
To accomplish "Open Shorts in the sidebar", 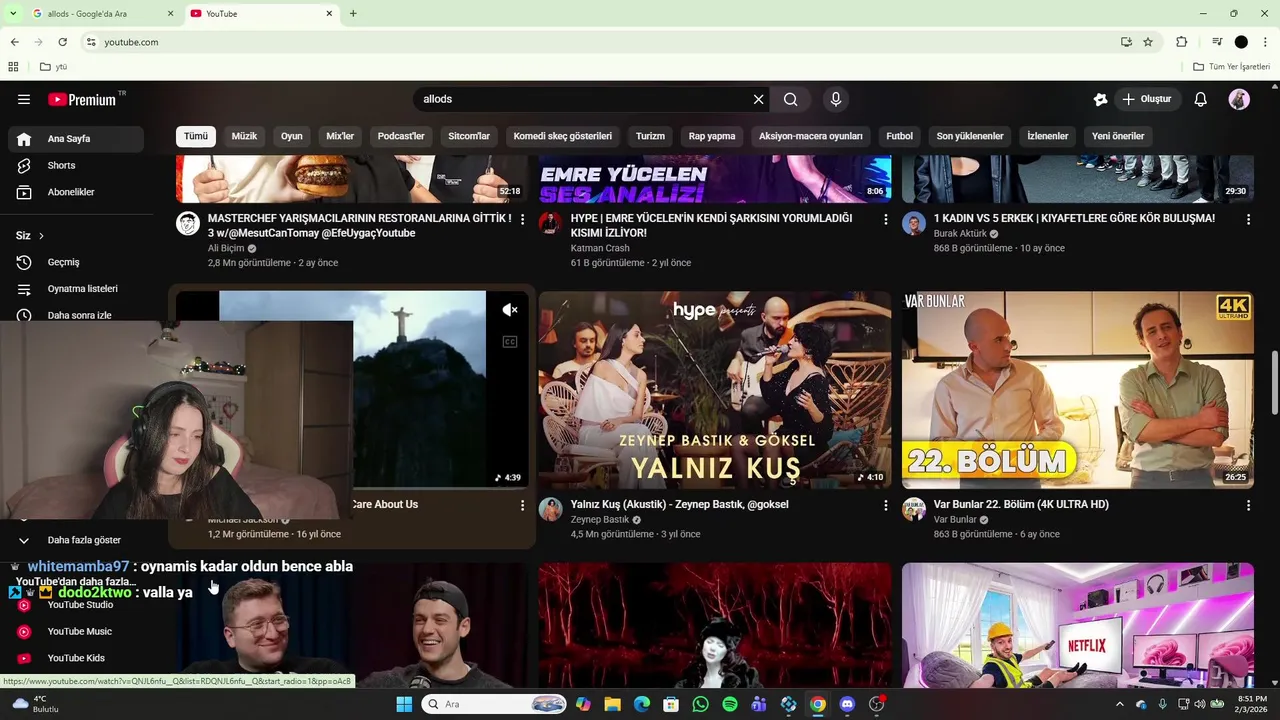I will pyautogui.click(x=76, y=165).
